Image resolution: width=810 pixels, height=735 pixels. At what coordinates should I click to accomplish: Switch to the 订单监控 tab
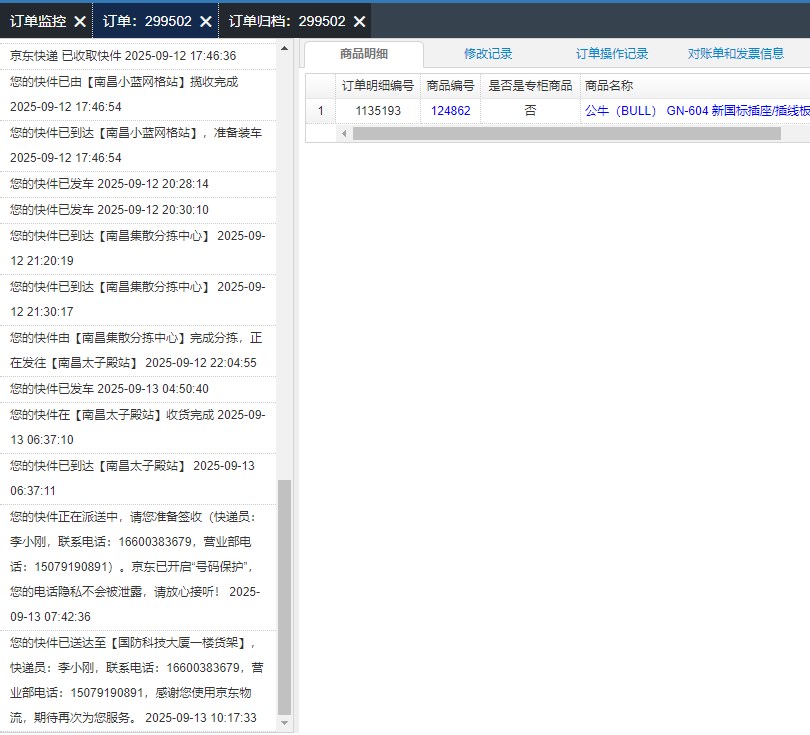(x=38, y=21)
